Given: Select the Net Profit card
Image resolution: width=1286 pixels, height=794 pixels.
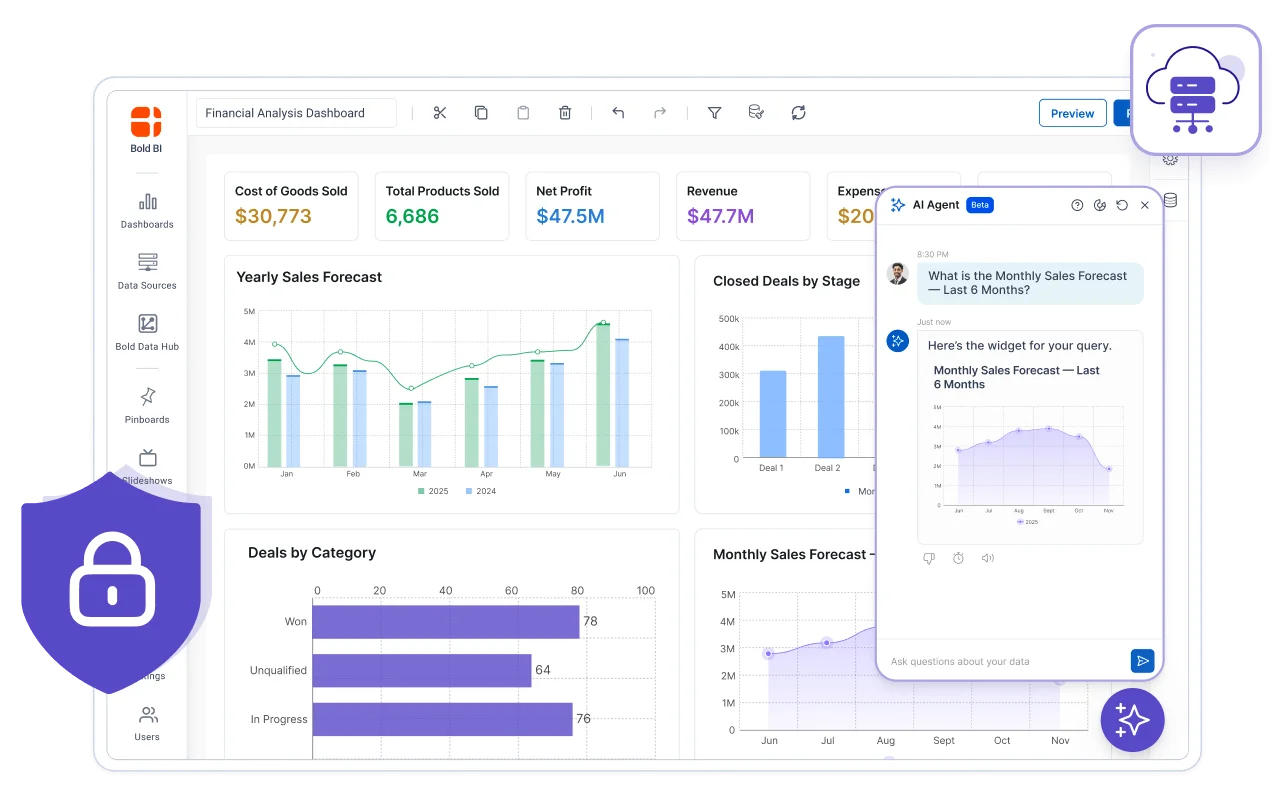Looking at the screenshot, I should [x=593, y=206].
